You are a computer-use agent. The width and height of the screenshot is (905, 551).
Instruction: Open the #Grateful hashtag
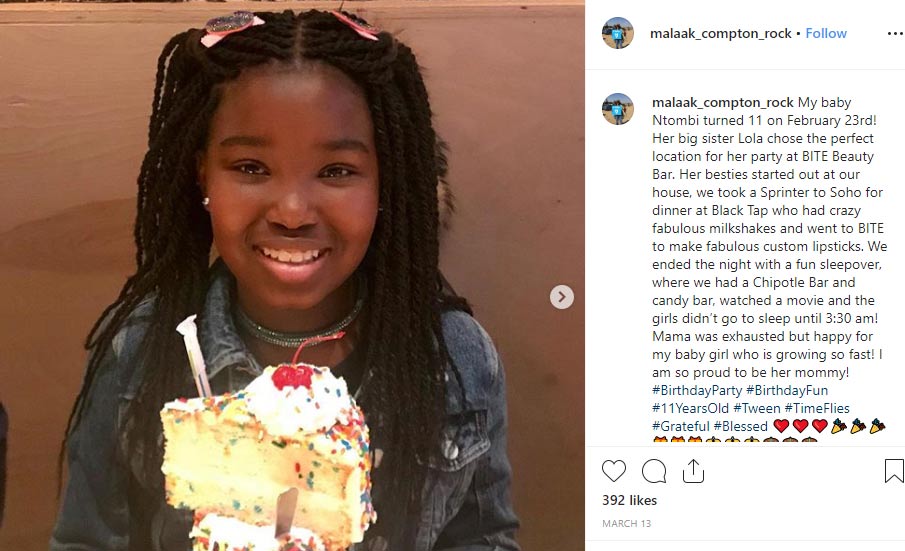(680, 426)
